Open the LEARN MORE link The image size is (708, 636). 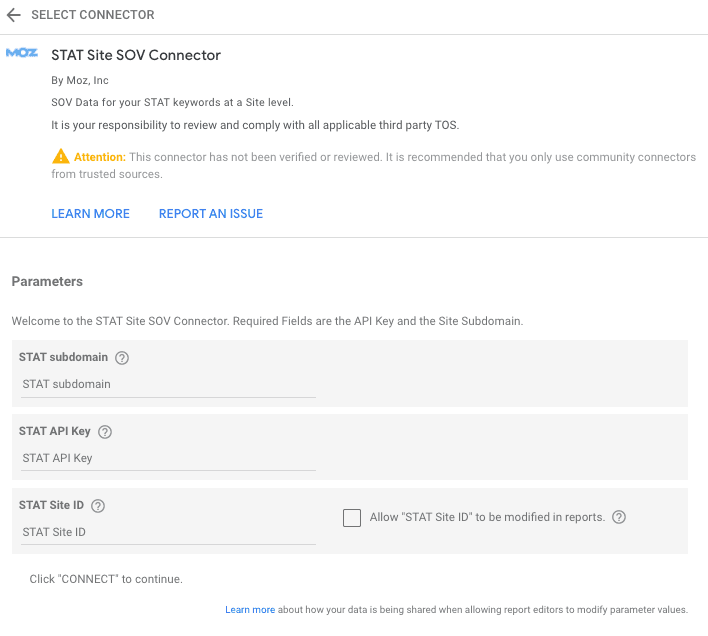[x=91, y=214]
